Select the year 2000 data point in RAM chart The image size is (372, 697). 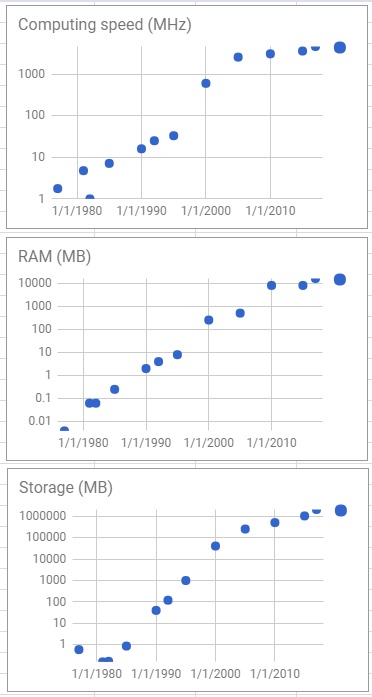click(x=208, y=320)
